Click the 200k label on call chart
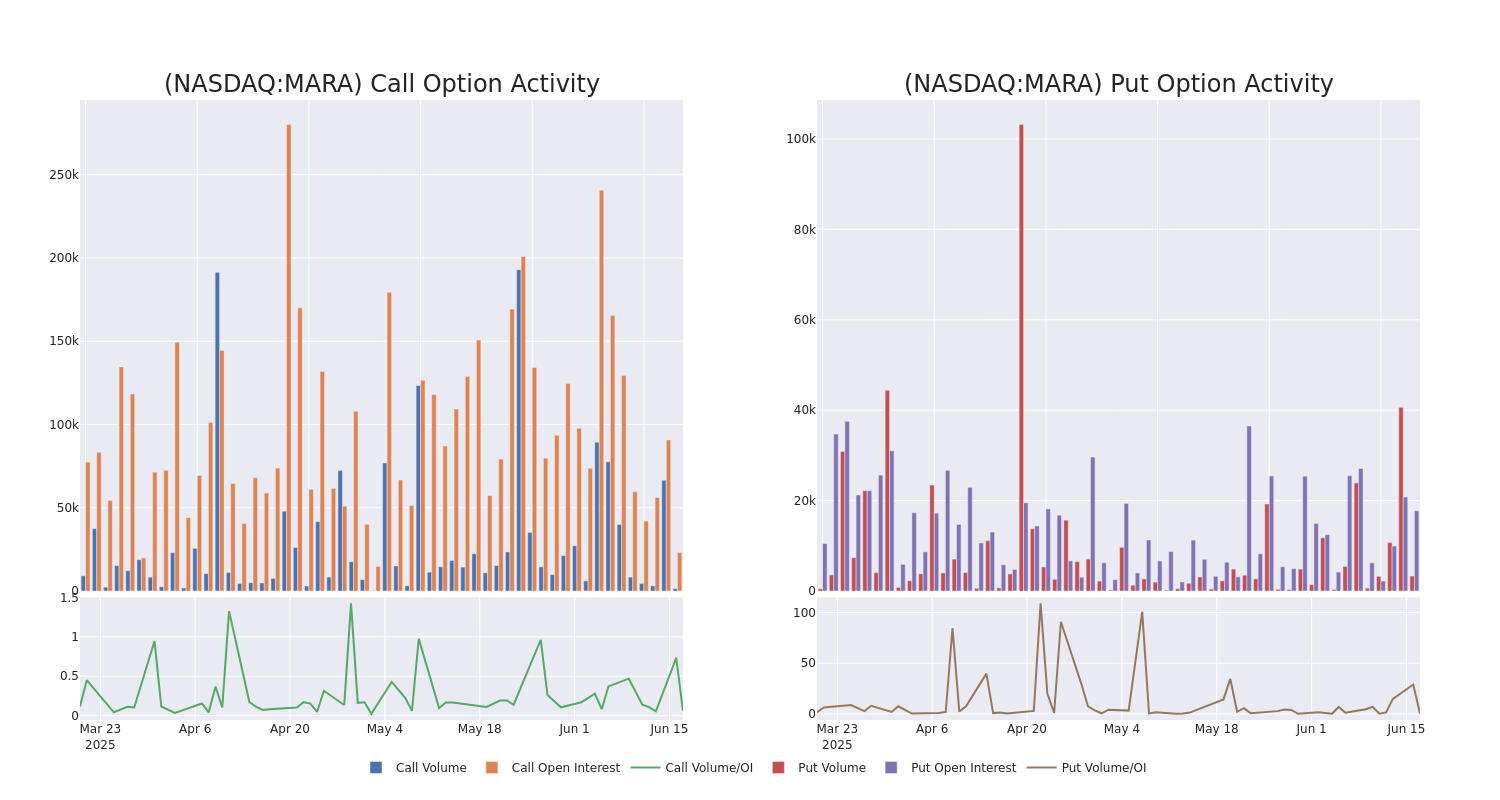This screenshot has height=800, width=1500. coord(64,258)
